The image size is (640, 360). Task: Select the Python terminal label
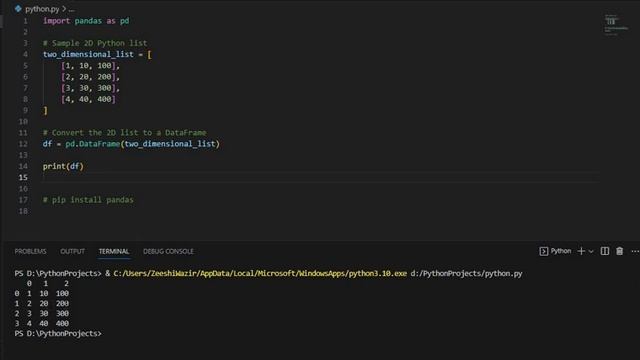pyautogui.click(x=561, y=251)
